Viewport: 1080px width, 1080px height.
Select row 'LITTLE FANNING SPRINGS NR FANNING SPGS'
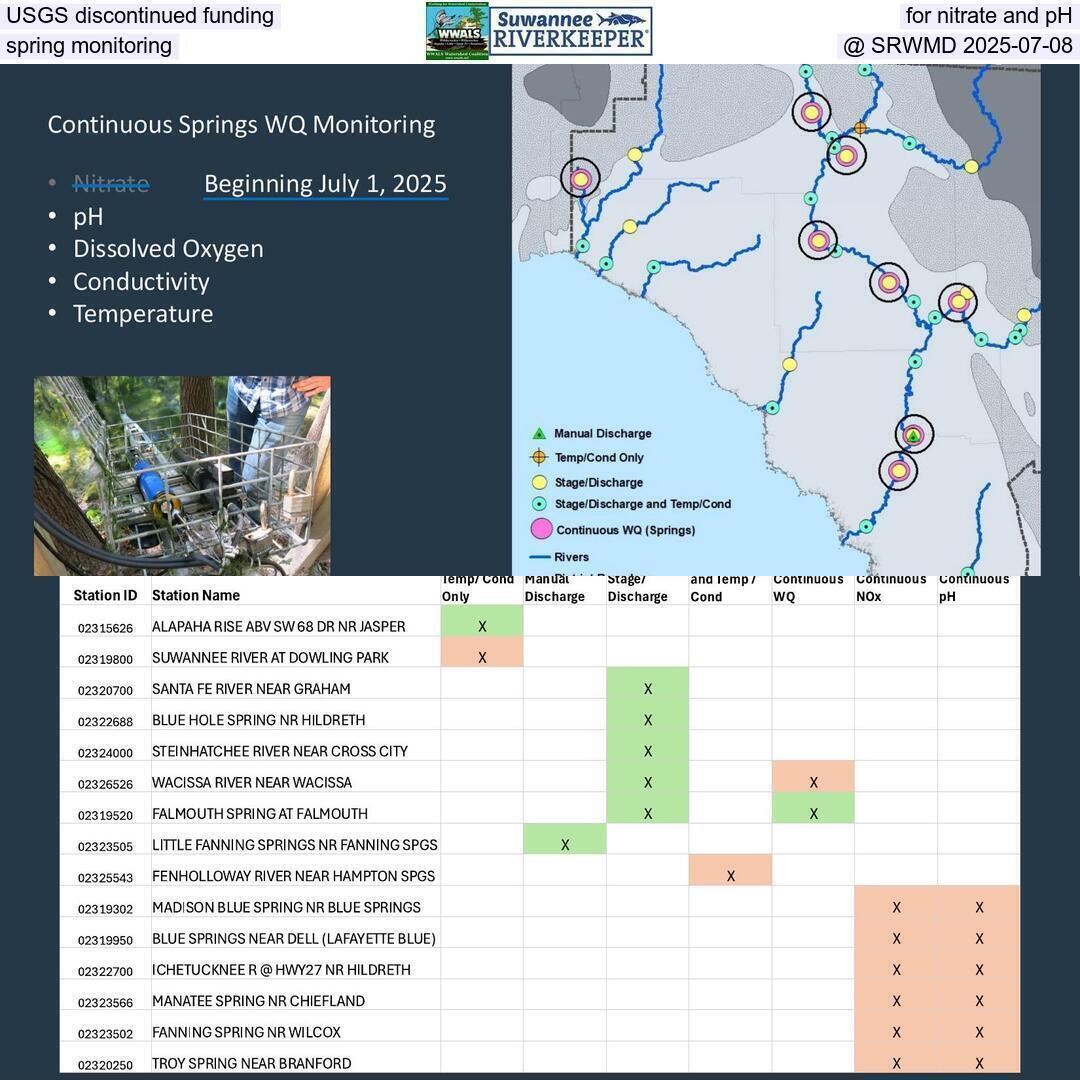point(539,839)
